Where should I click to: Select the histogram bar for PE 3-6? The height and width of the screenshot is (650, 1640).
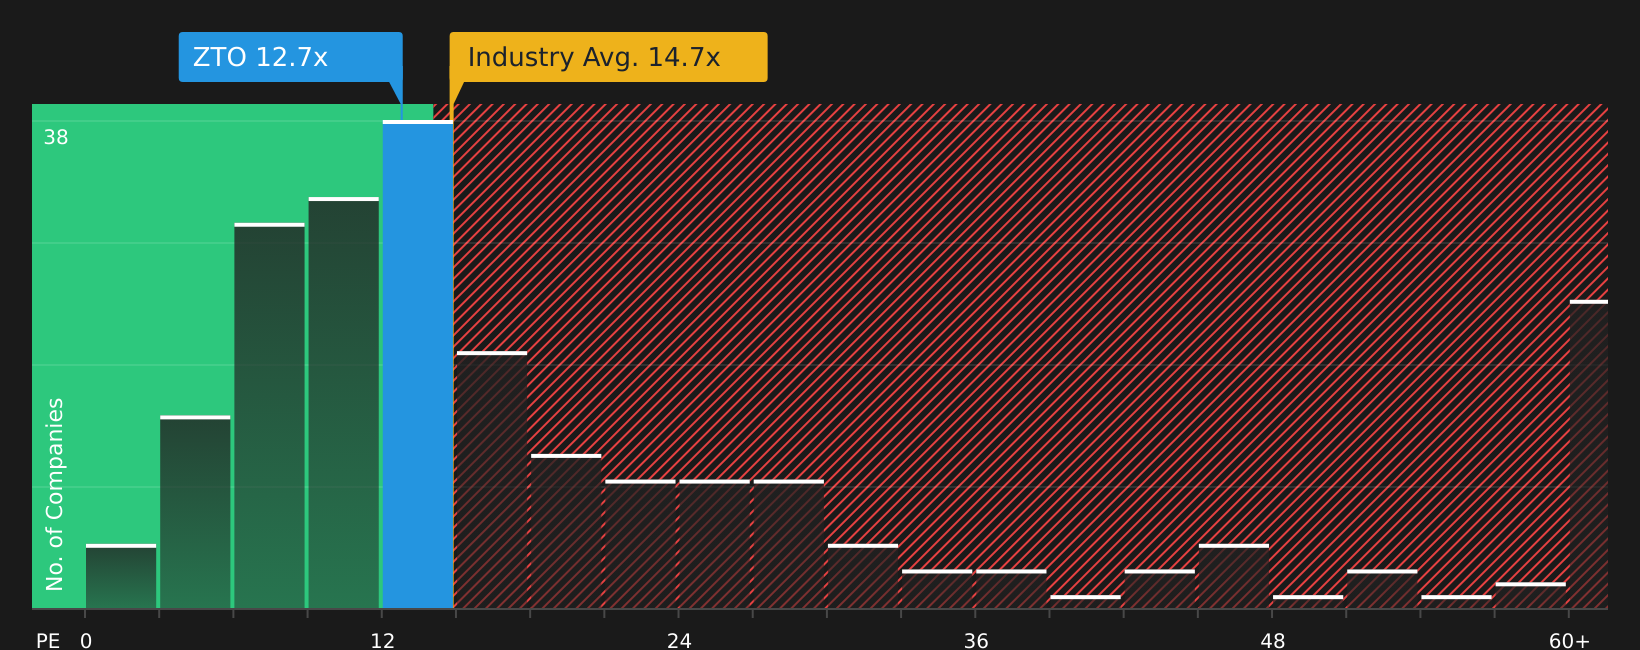click(195, 512)
